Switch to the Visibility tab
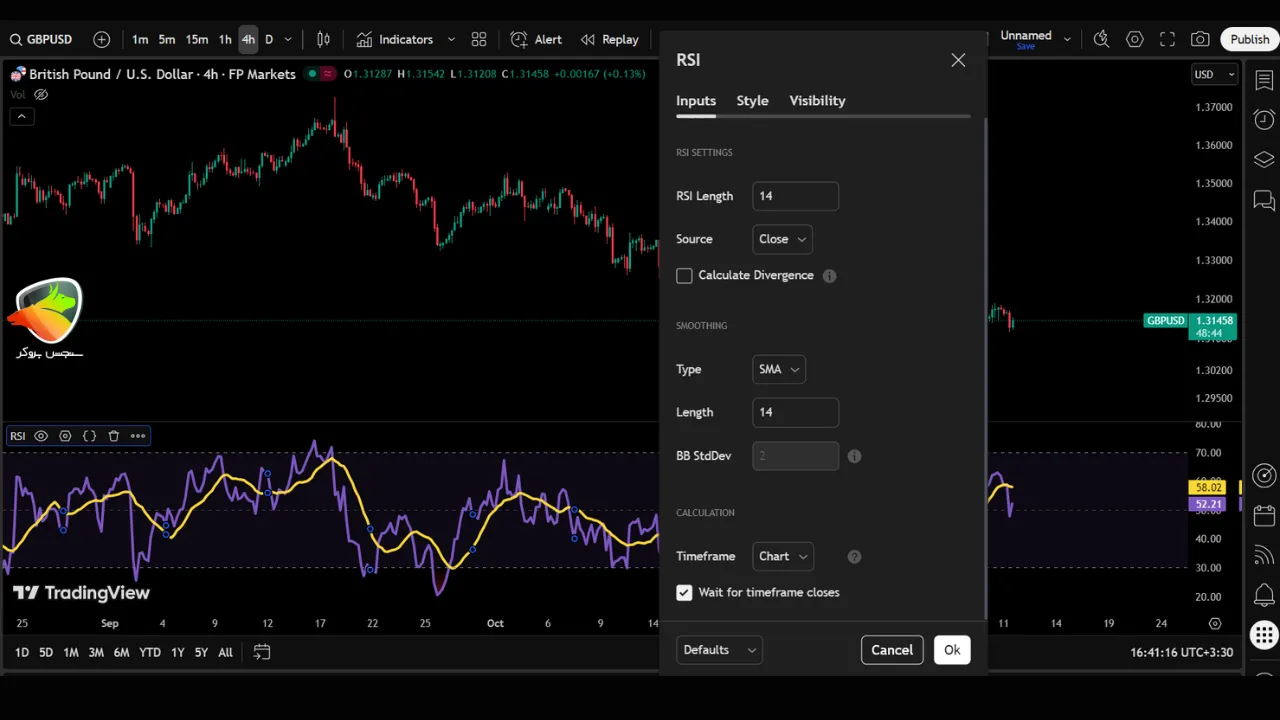Viewport: 1280px width, 720px height. 817,101
